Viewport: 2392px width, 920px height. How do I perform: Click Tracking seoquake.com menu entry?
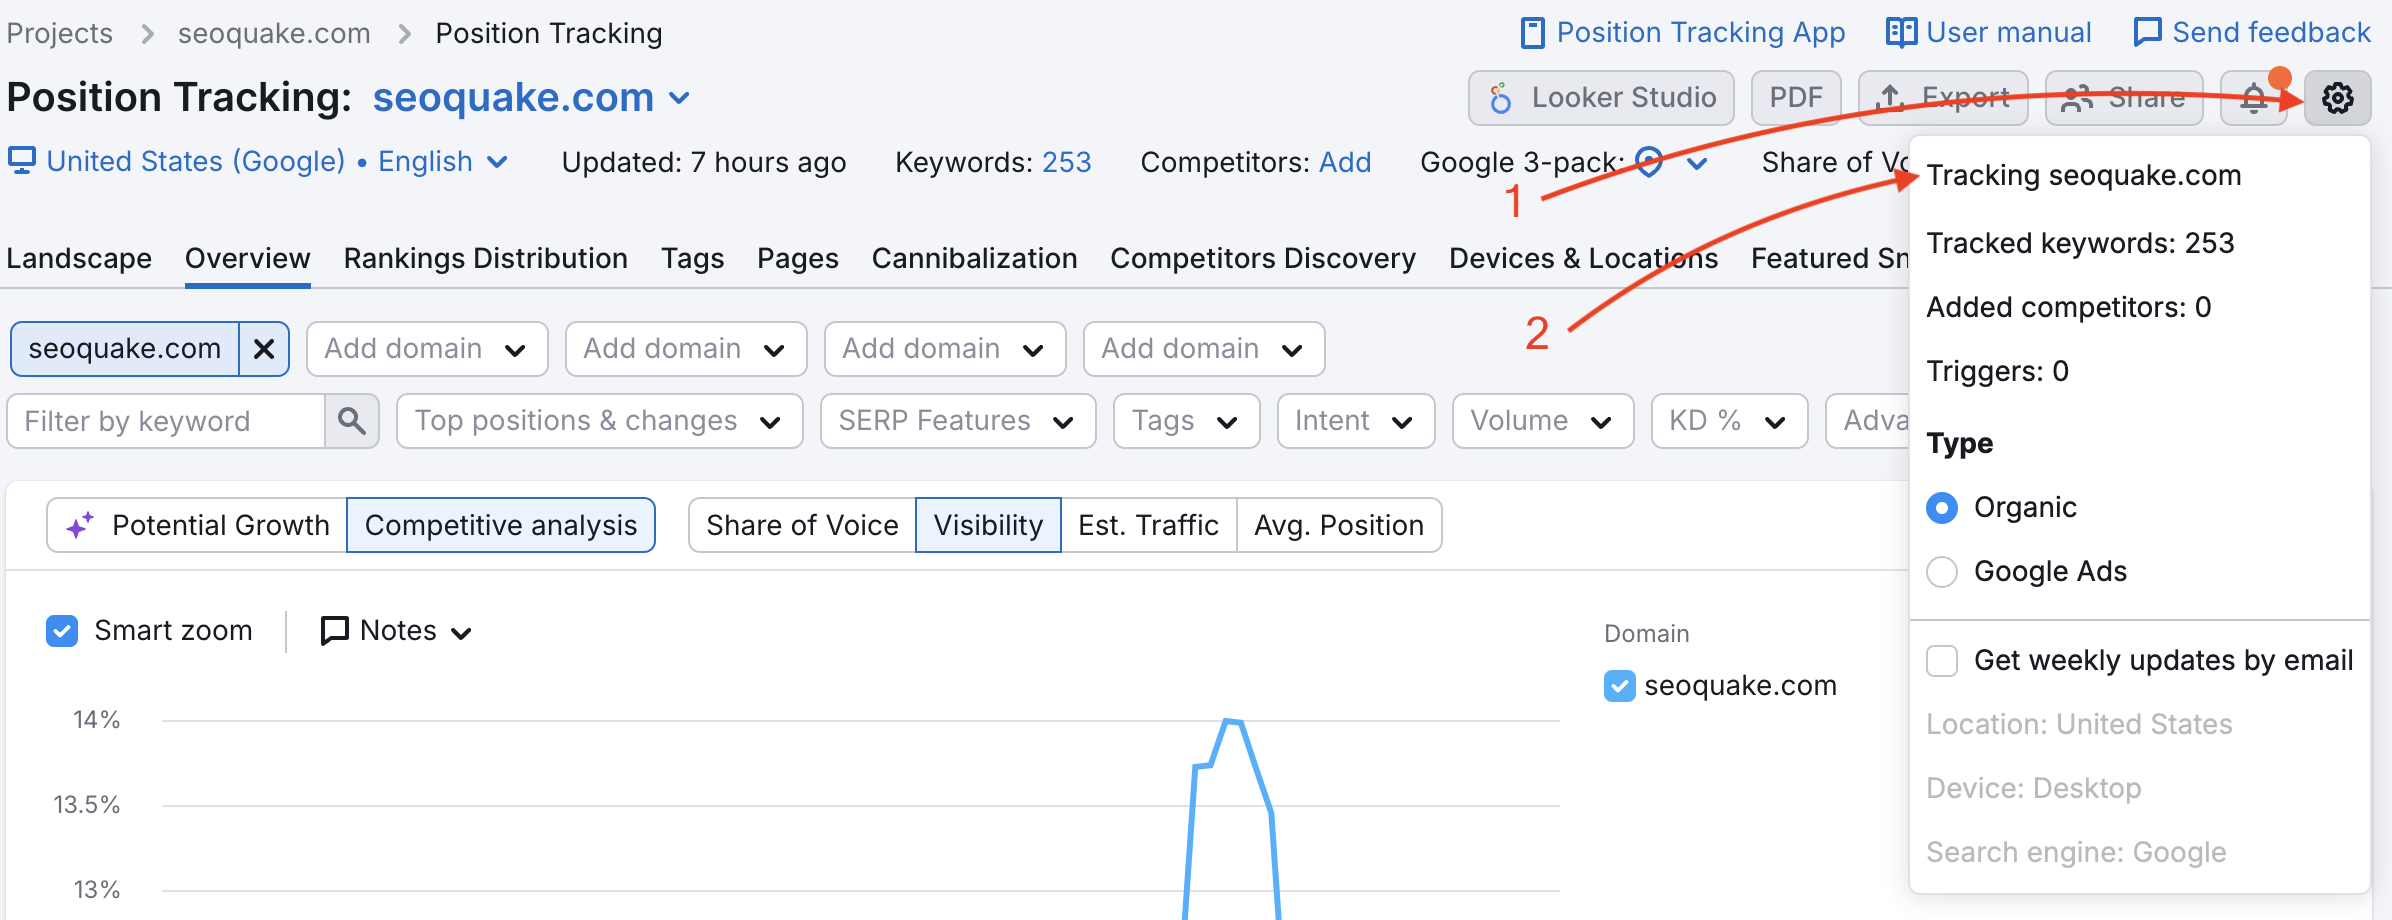[x=2084, y=175]
